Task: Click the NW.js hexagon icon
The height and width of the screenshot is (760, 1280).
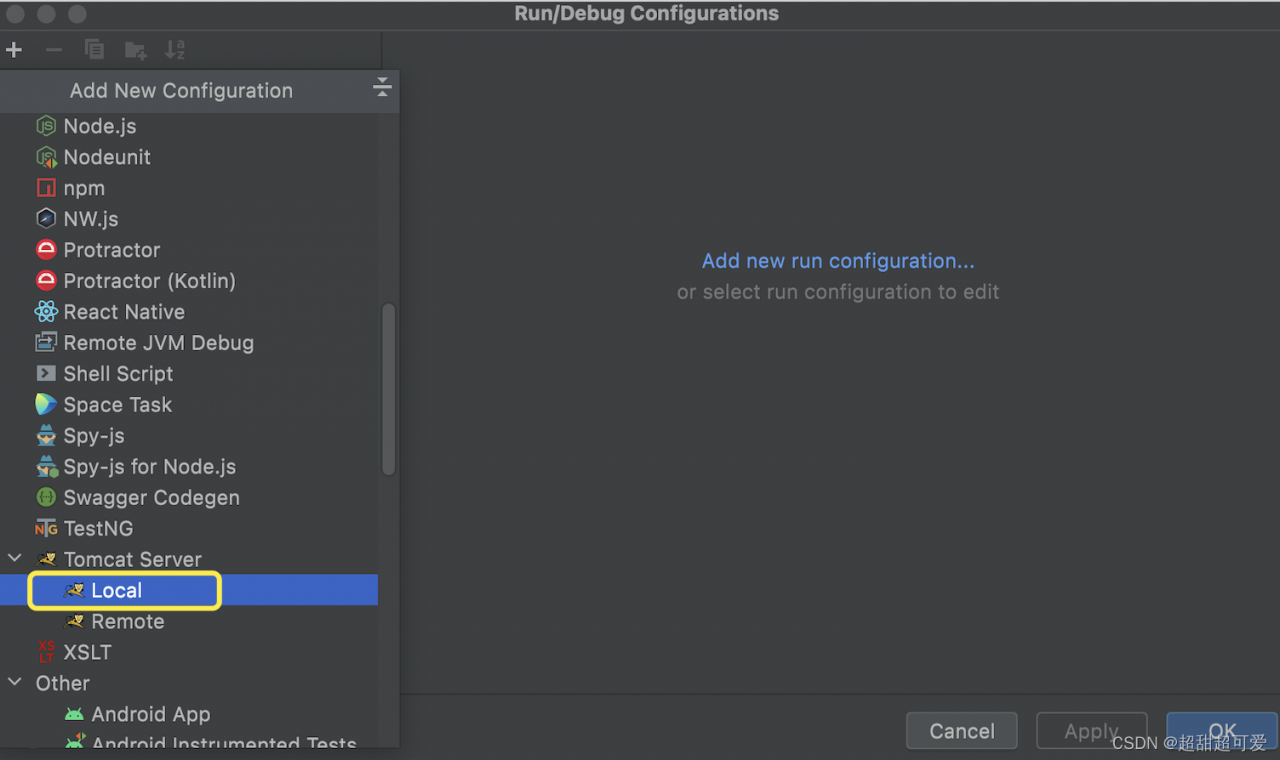Action: 46,219
